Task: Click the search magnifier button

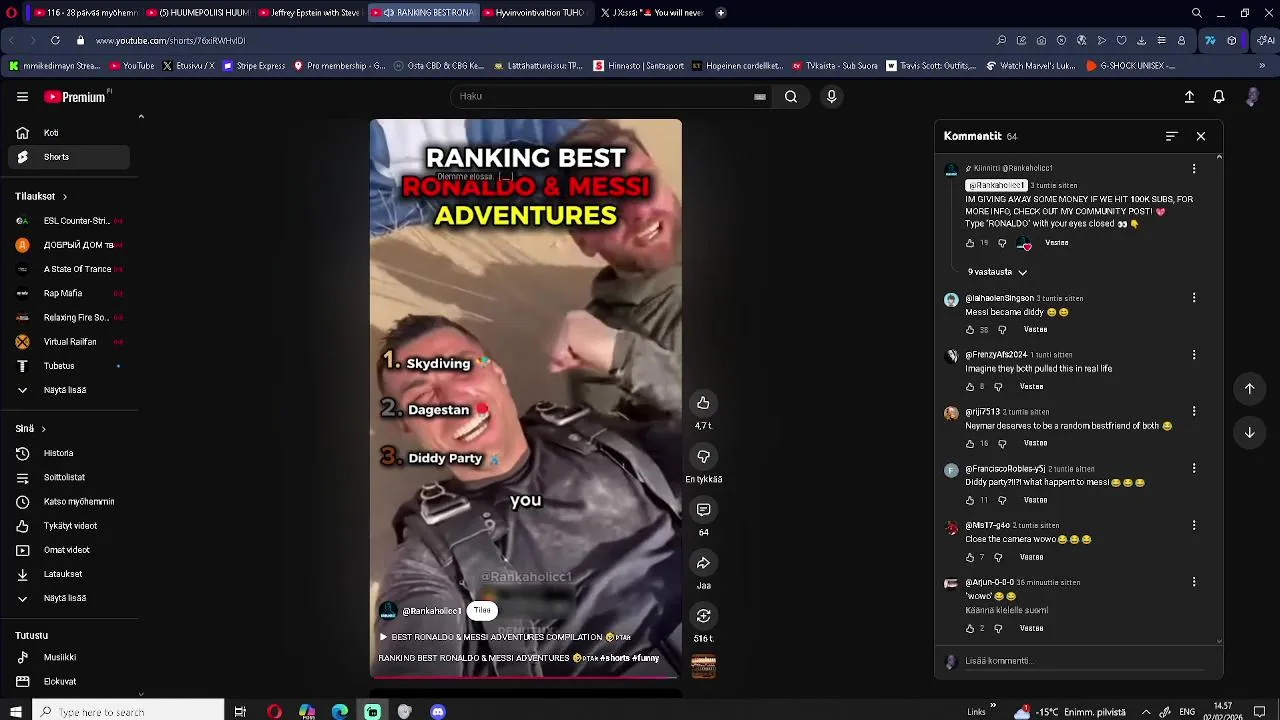Action: (791, 97)
